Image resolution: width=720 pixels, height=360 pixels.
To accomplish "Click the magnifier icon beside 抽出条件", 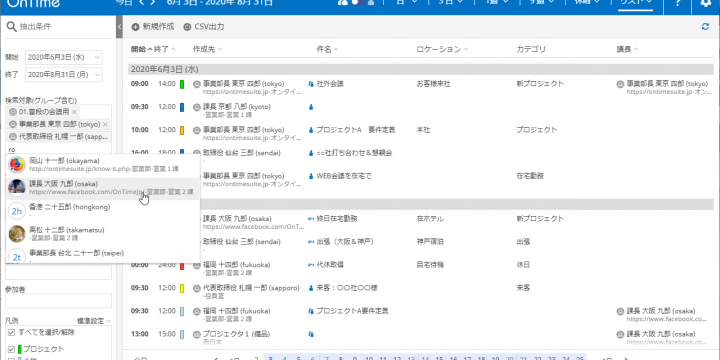I will tap(12, 27).
